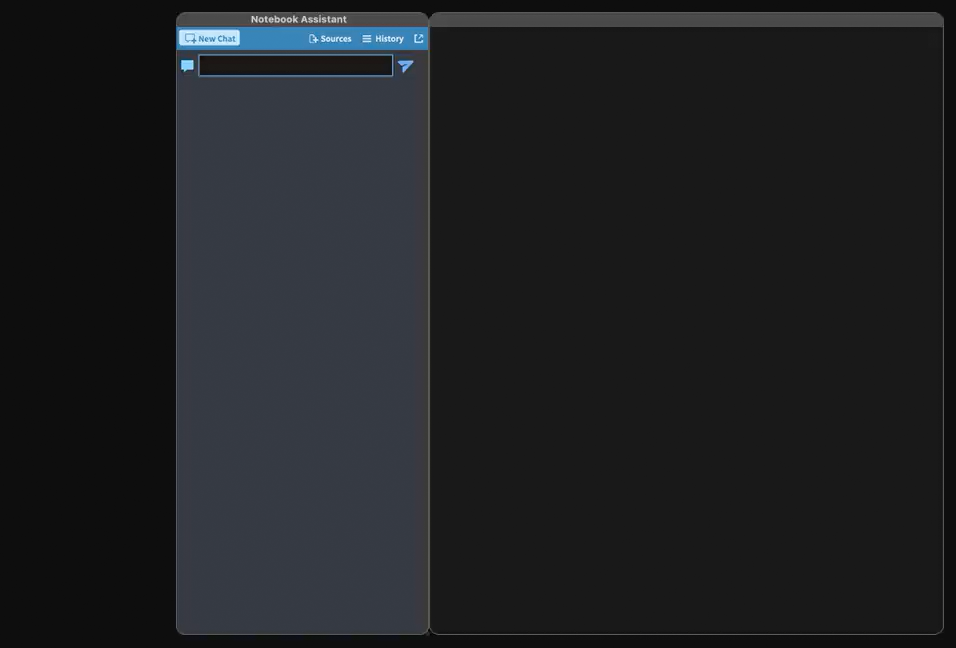Screen dimensions: 956x648
Task: Click the gray header bar of right pane
Action: 686,19
